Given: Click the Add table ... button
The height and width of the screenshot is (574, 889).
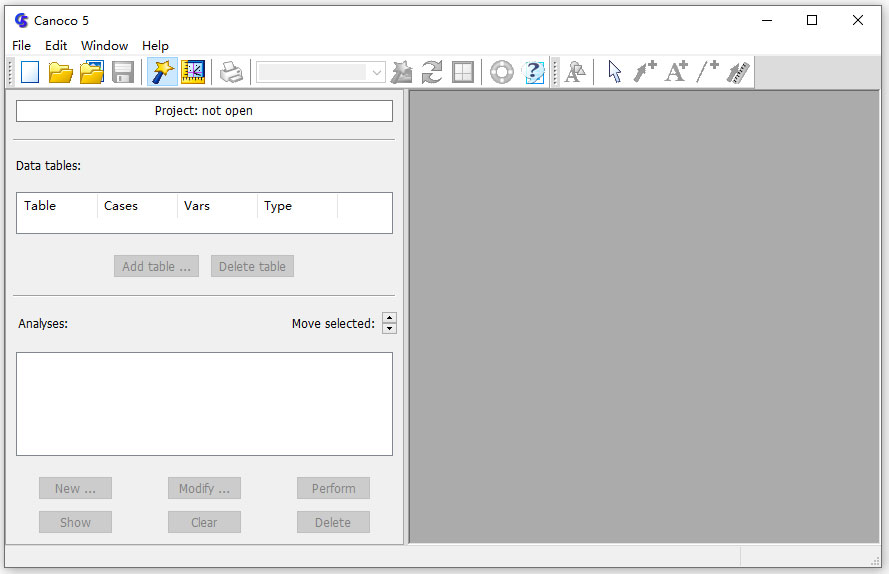Looking at the screenshot, I should 156,267.
